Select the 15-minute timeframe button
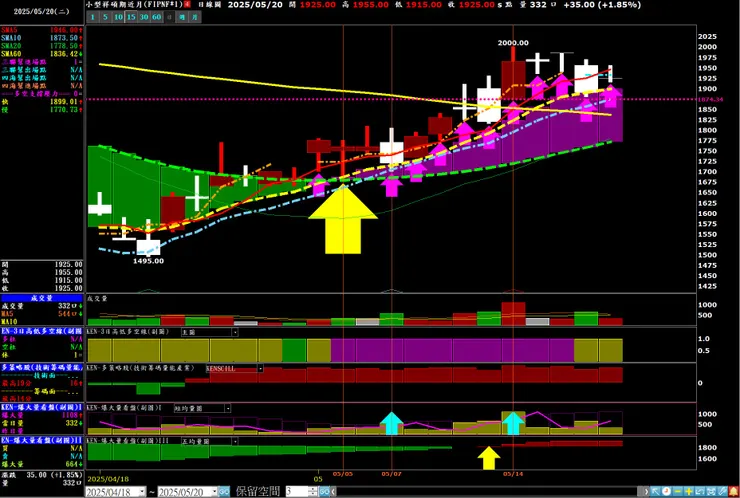740x498 pixels. (131, 17)
